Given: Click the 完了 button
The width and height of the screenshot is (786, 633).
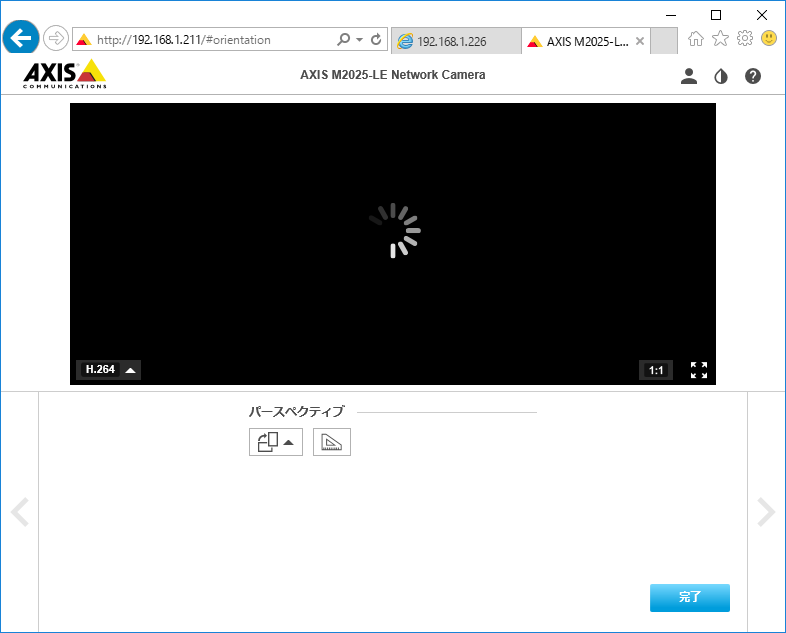Looking at the screenshot, I should click(x=690, y=597).
